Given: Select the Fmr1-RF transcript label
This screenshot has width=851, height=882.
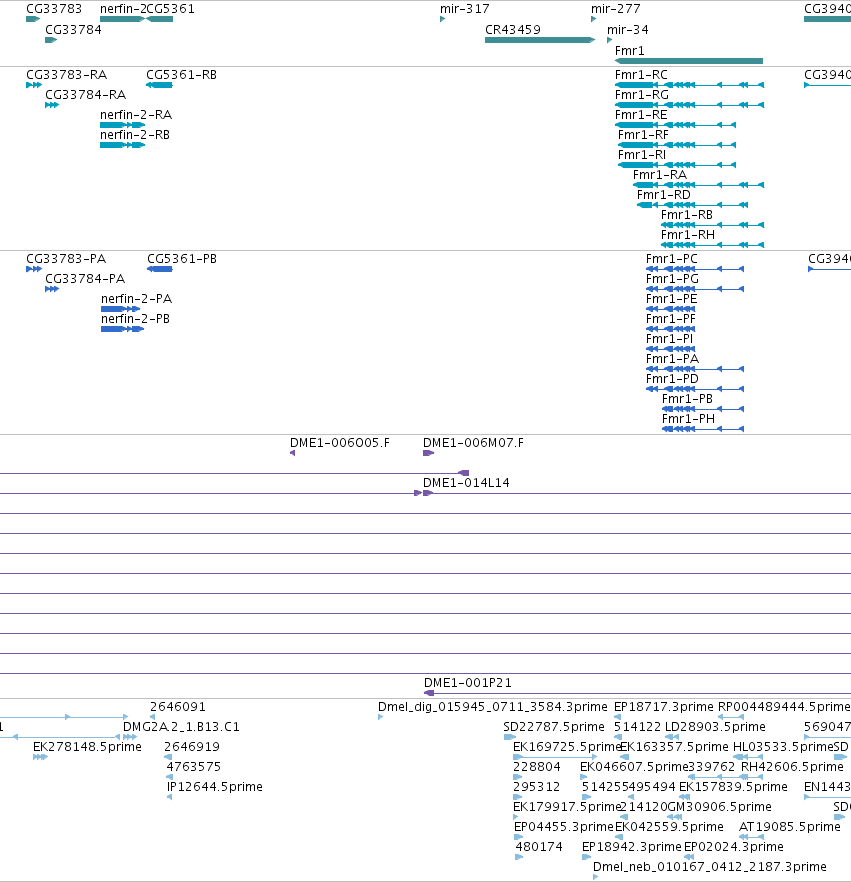Looking at the screenshot, I should 643,135.
